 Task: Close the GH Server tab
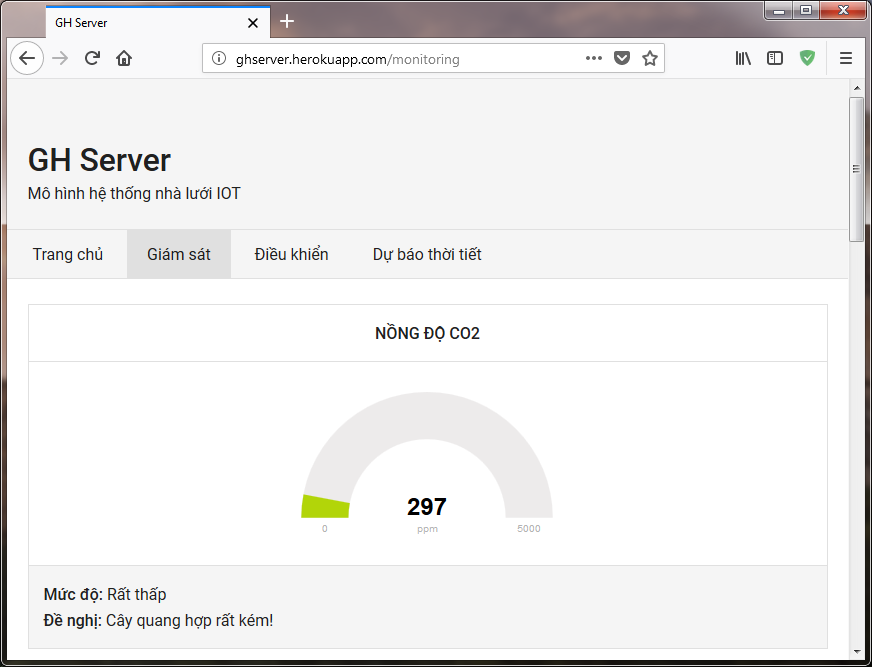point(252,23)
